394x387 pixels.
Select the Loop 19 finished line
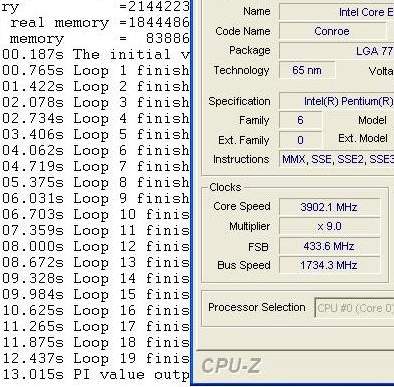coord(96,358)
